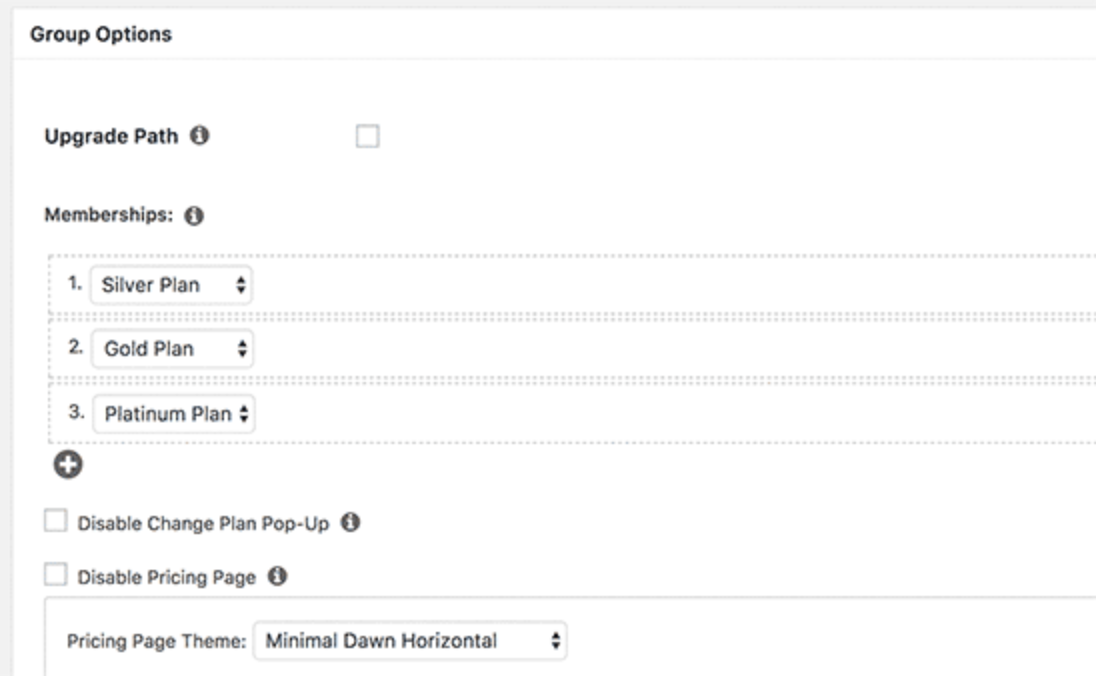1098x682 pixels.
Task: Click the Upgrade Path label text
Action: click(111, 137)
